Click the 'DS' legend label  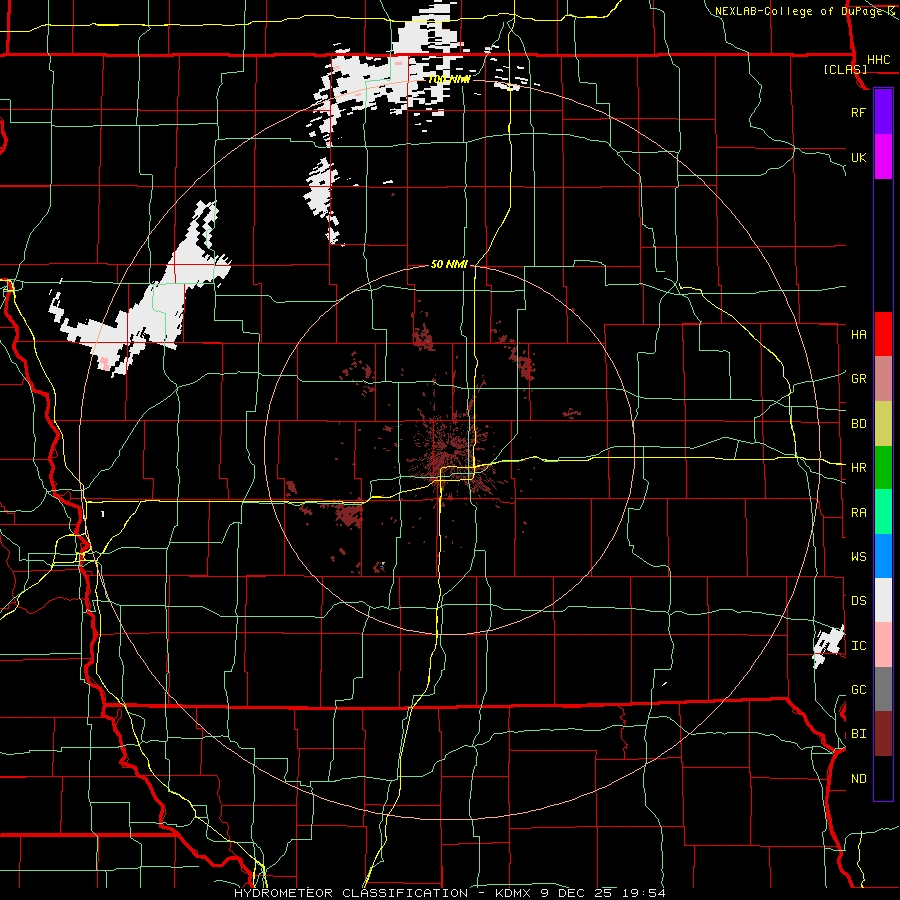859,601
